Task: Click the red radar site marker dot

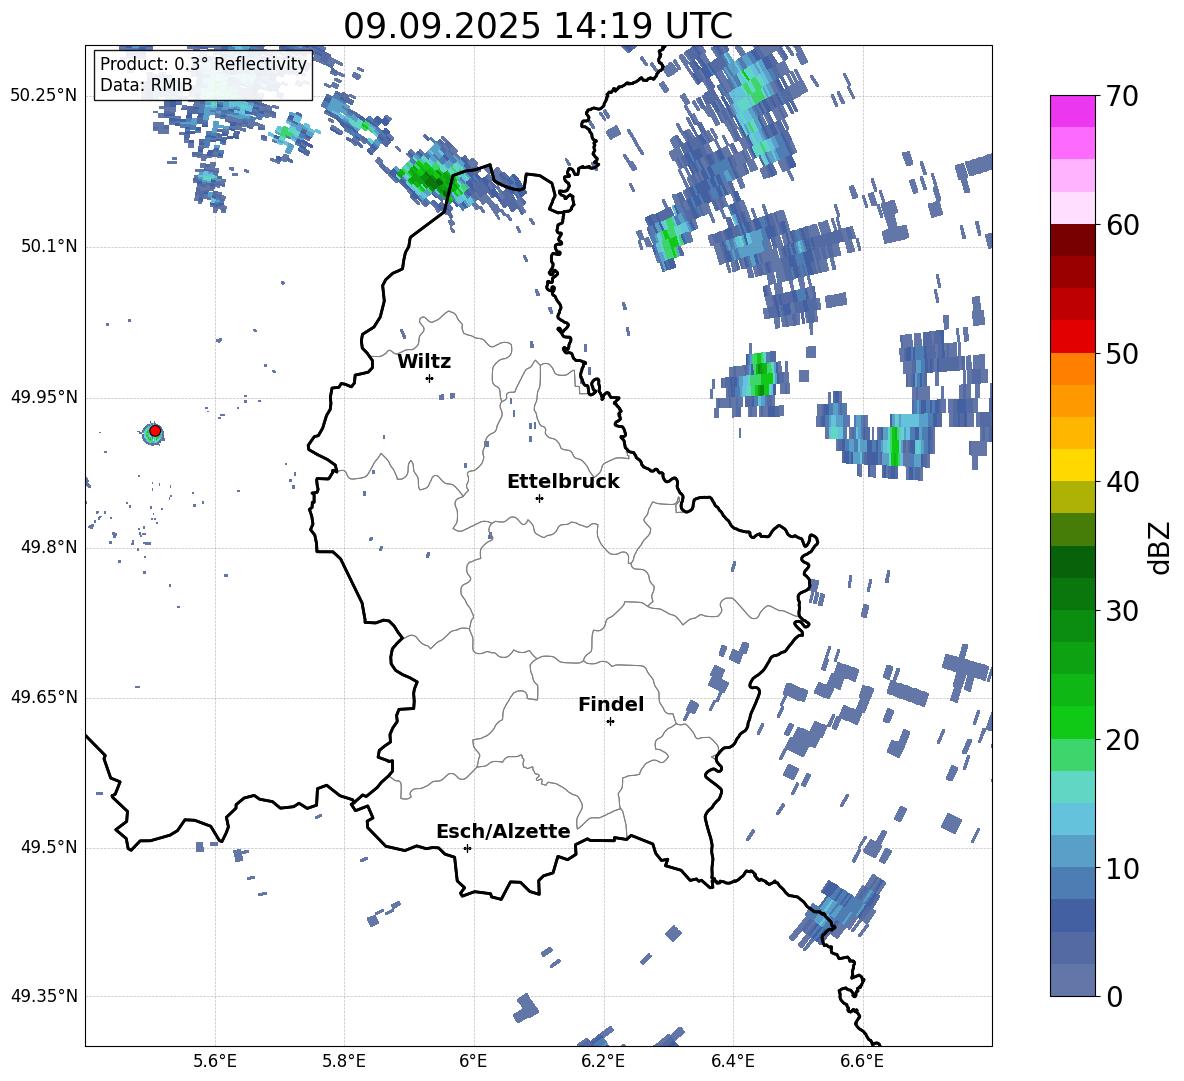Action: click(155, 431)
